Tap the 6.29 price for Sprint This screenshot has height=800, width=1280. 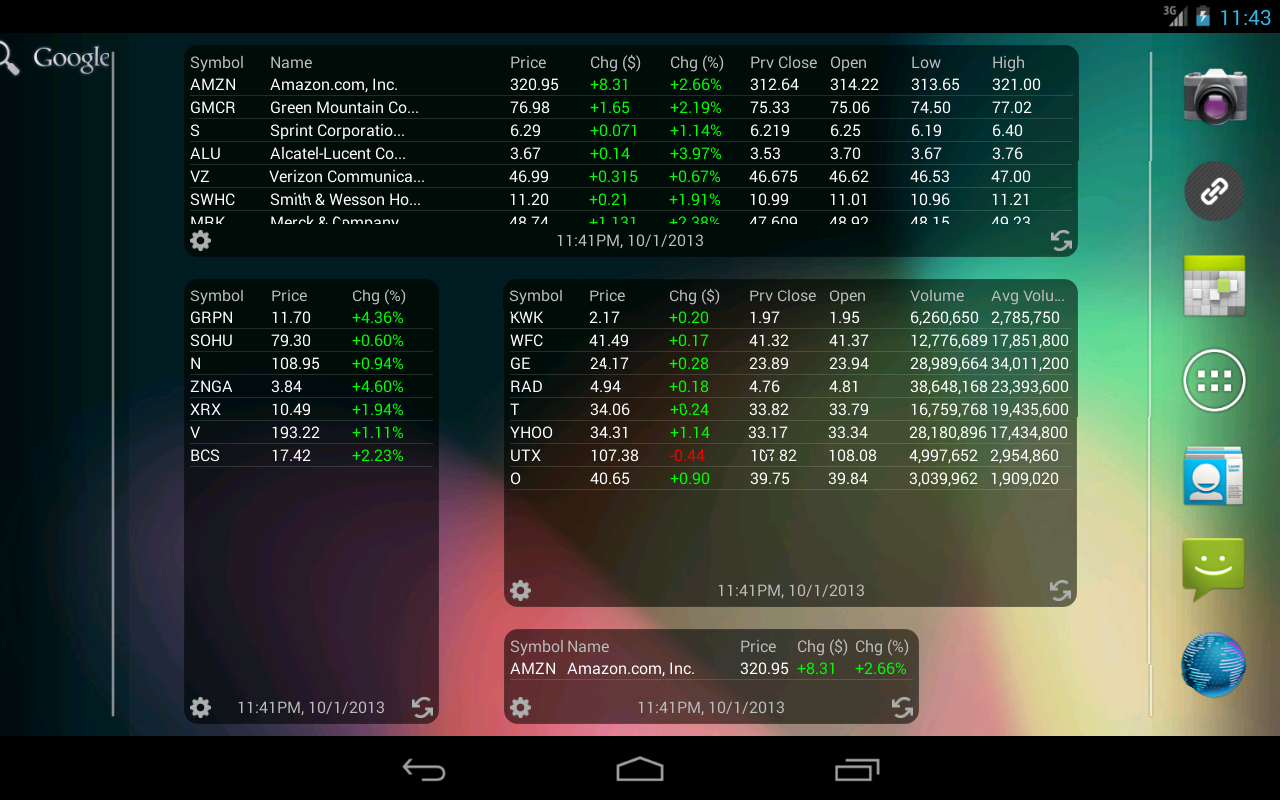tap(525, 131)
